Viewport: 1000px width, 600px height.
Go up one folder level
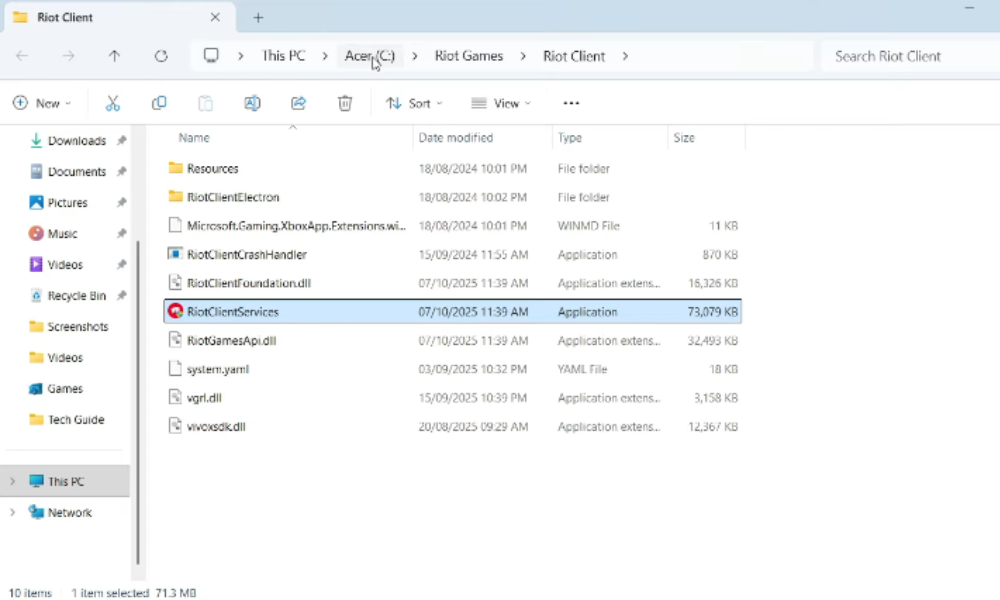114,56
